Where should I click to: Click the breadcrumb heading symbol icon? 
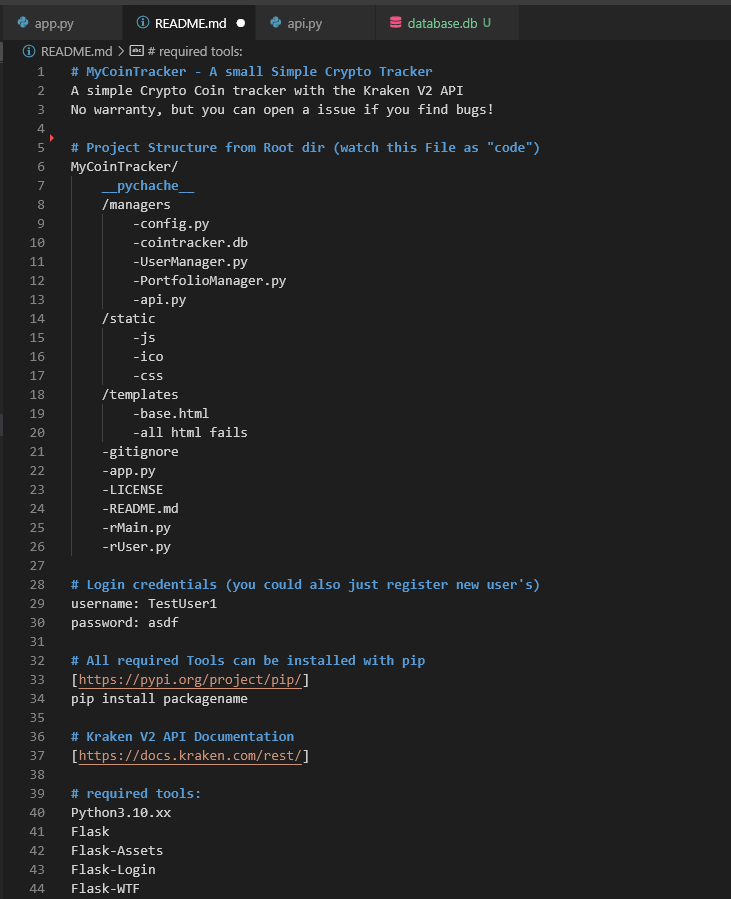(136, 51)
